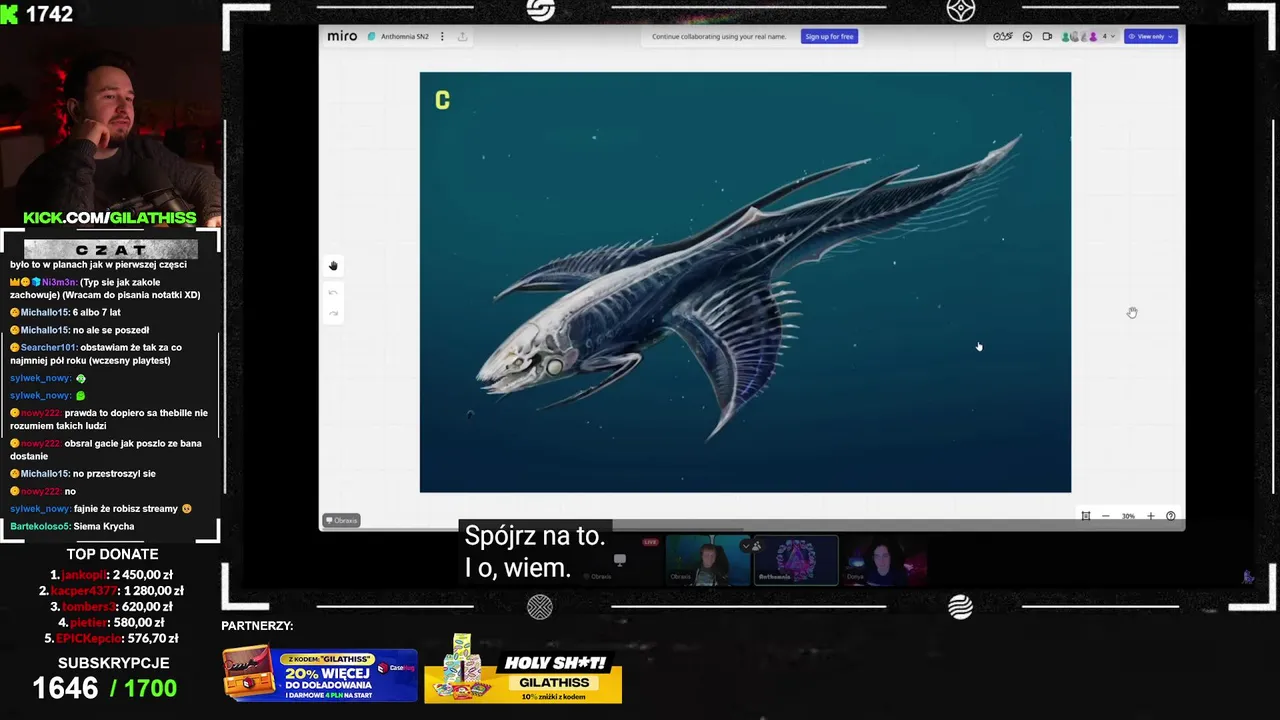Expand the collaborators list showing 4
1280x720 pixels.
[1108, 36]
